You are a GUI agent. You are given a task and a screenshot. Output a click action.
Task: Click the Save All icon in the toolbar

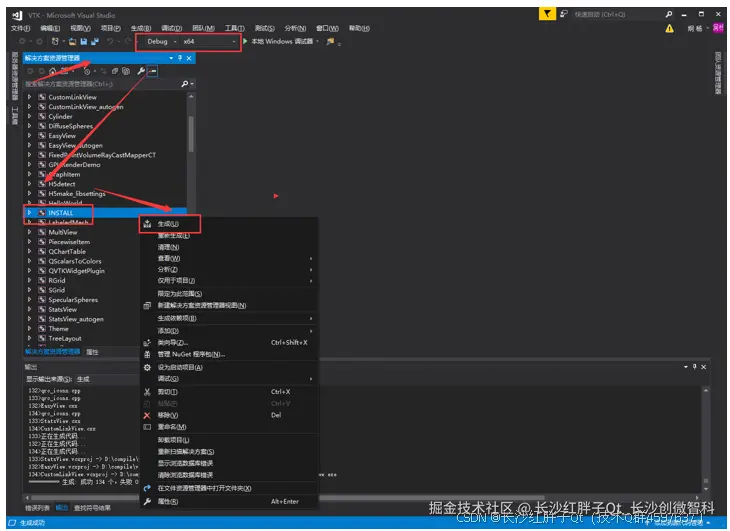pyautogui.click(x=95, y=41)
